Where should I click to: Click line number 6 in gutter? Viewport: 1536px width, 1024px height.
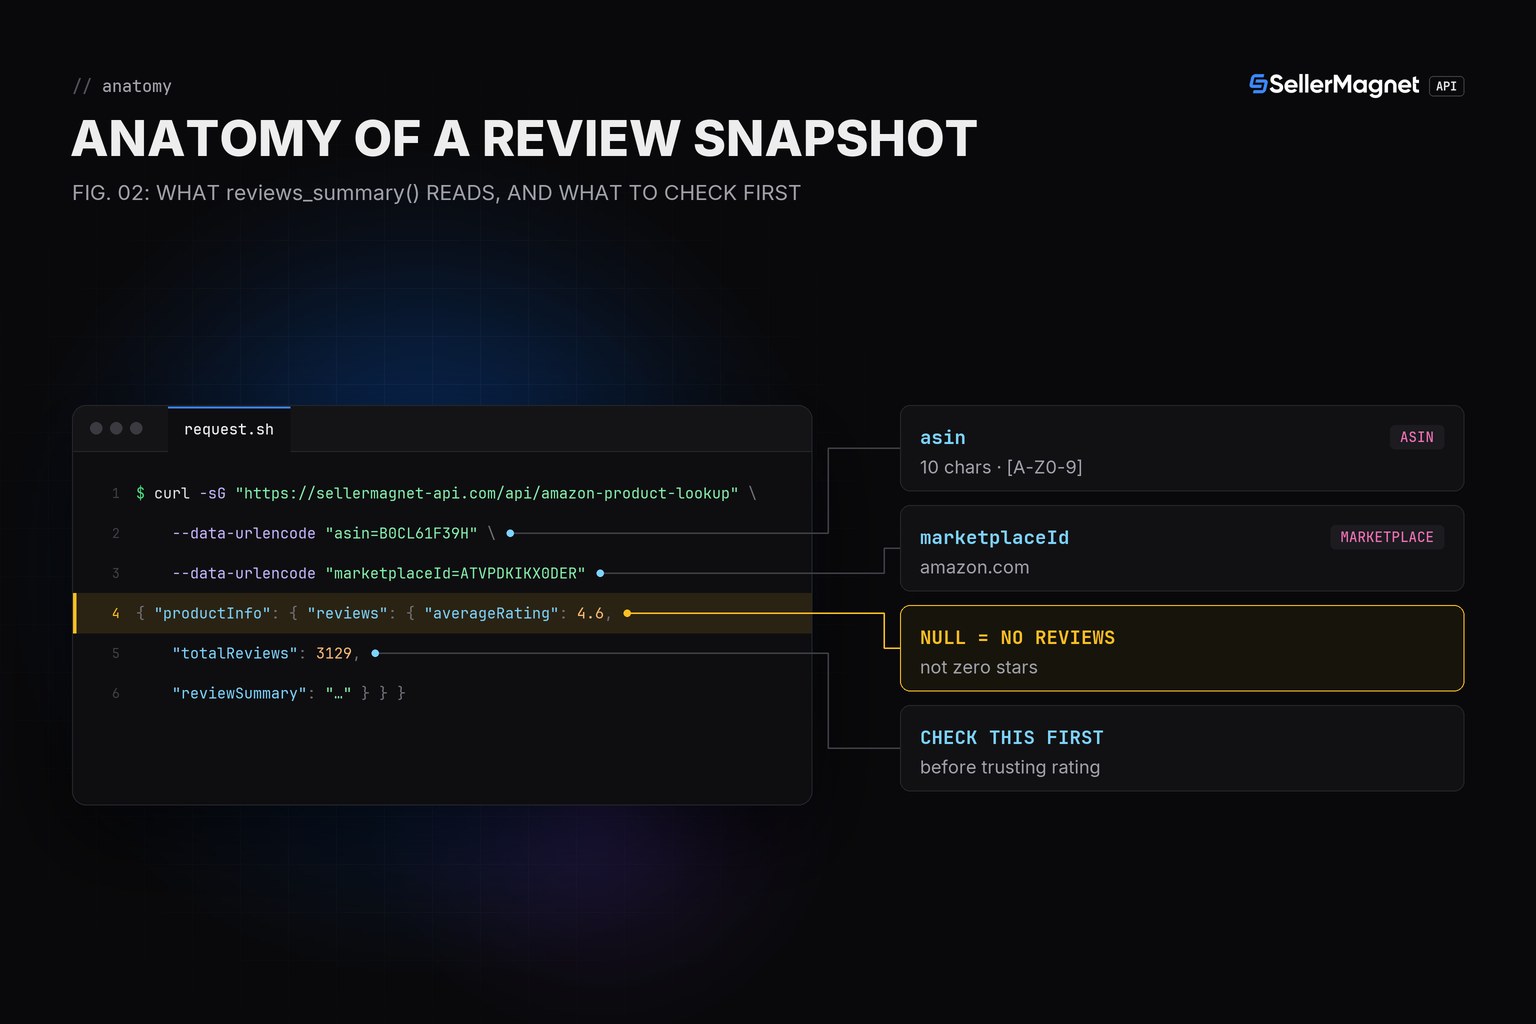pyautogui.click(x=116, y=693)
